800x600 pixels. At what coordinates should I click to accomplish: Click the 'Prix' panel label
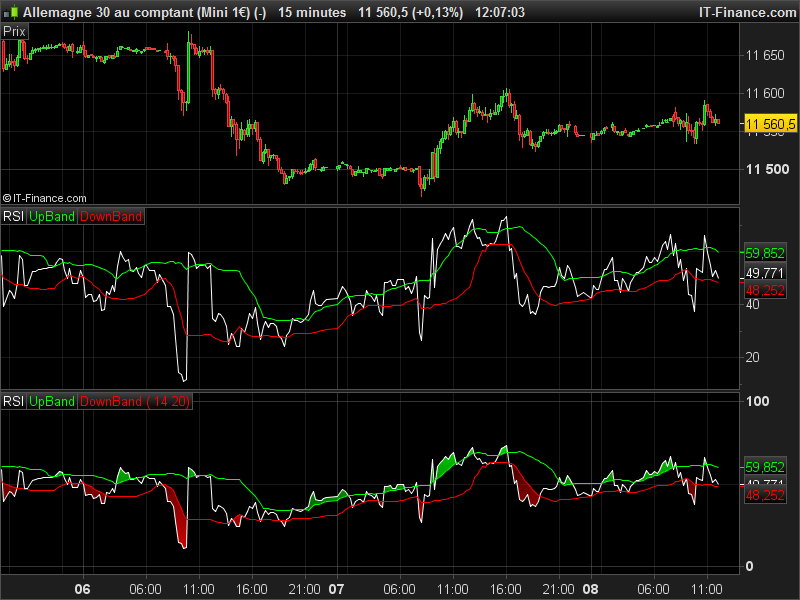[14, 32]
